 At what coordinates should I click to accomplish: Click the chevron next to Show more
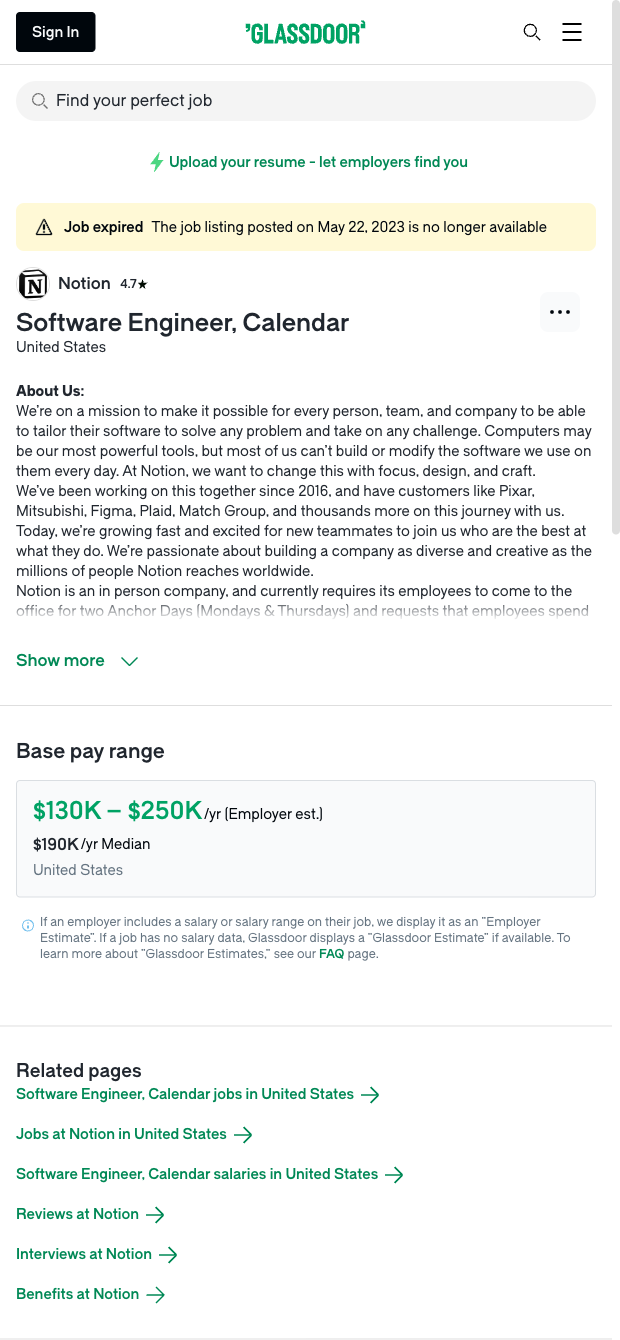click(x=129, y=661)
